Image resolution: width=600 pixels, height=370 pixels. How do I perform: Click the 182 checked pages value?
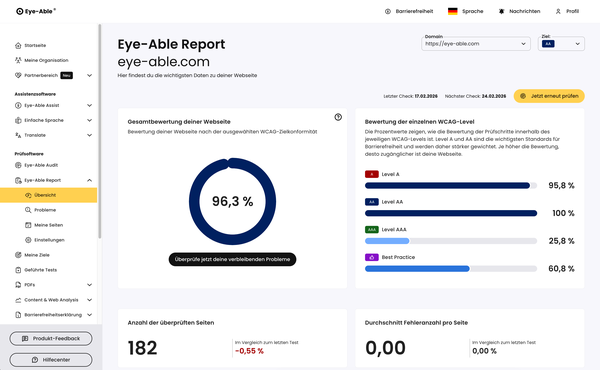[142, 348]
